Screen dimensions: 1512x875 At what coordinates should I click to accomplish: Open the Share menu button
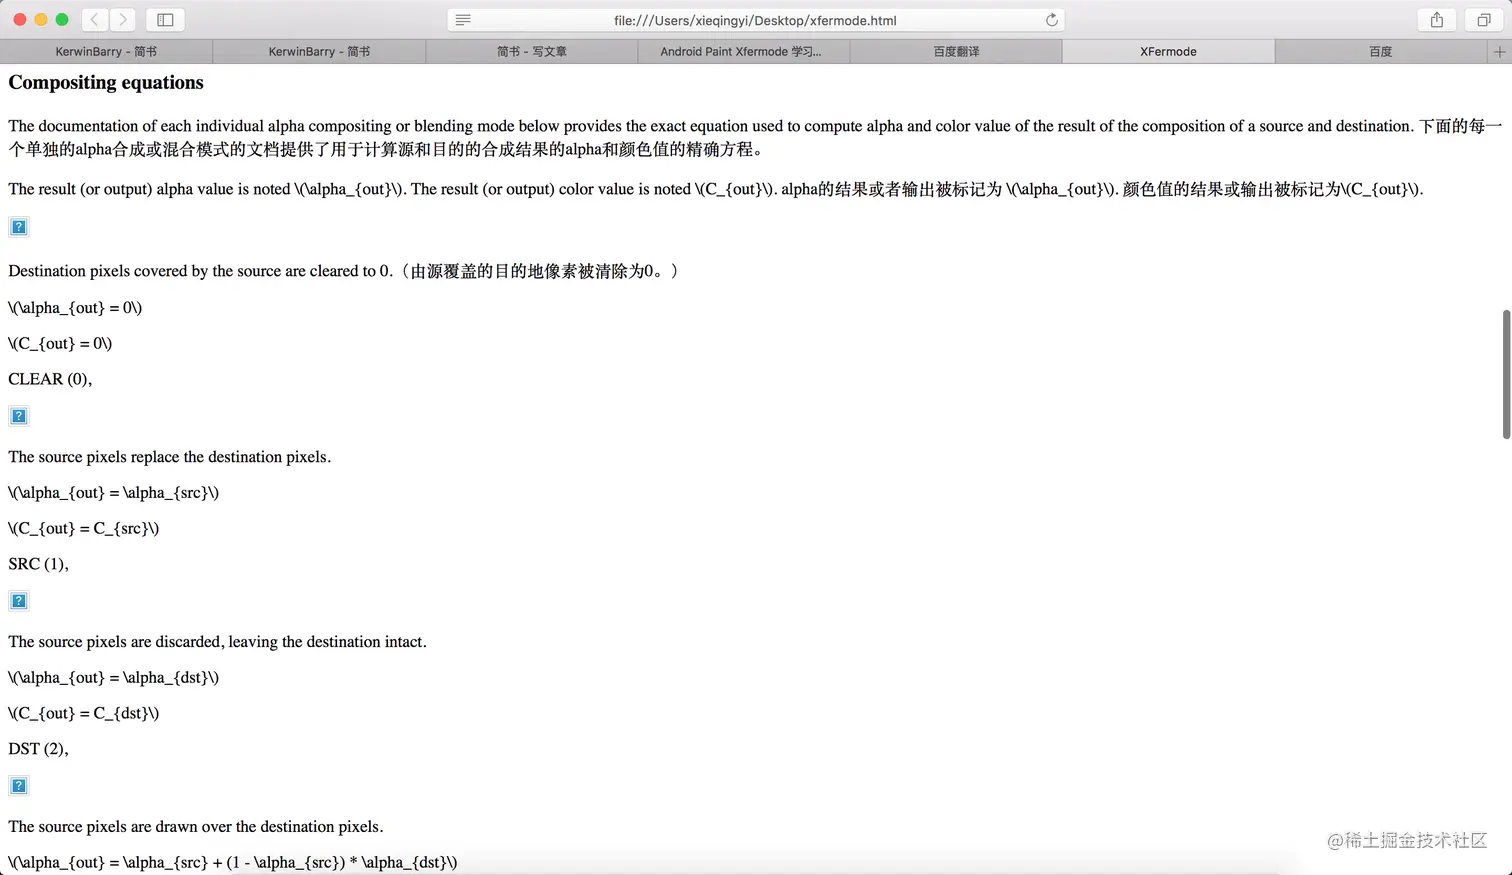coord(1437,19)
